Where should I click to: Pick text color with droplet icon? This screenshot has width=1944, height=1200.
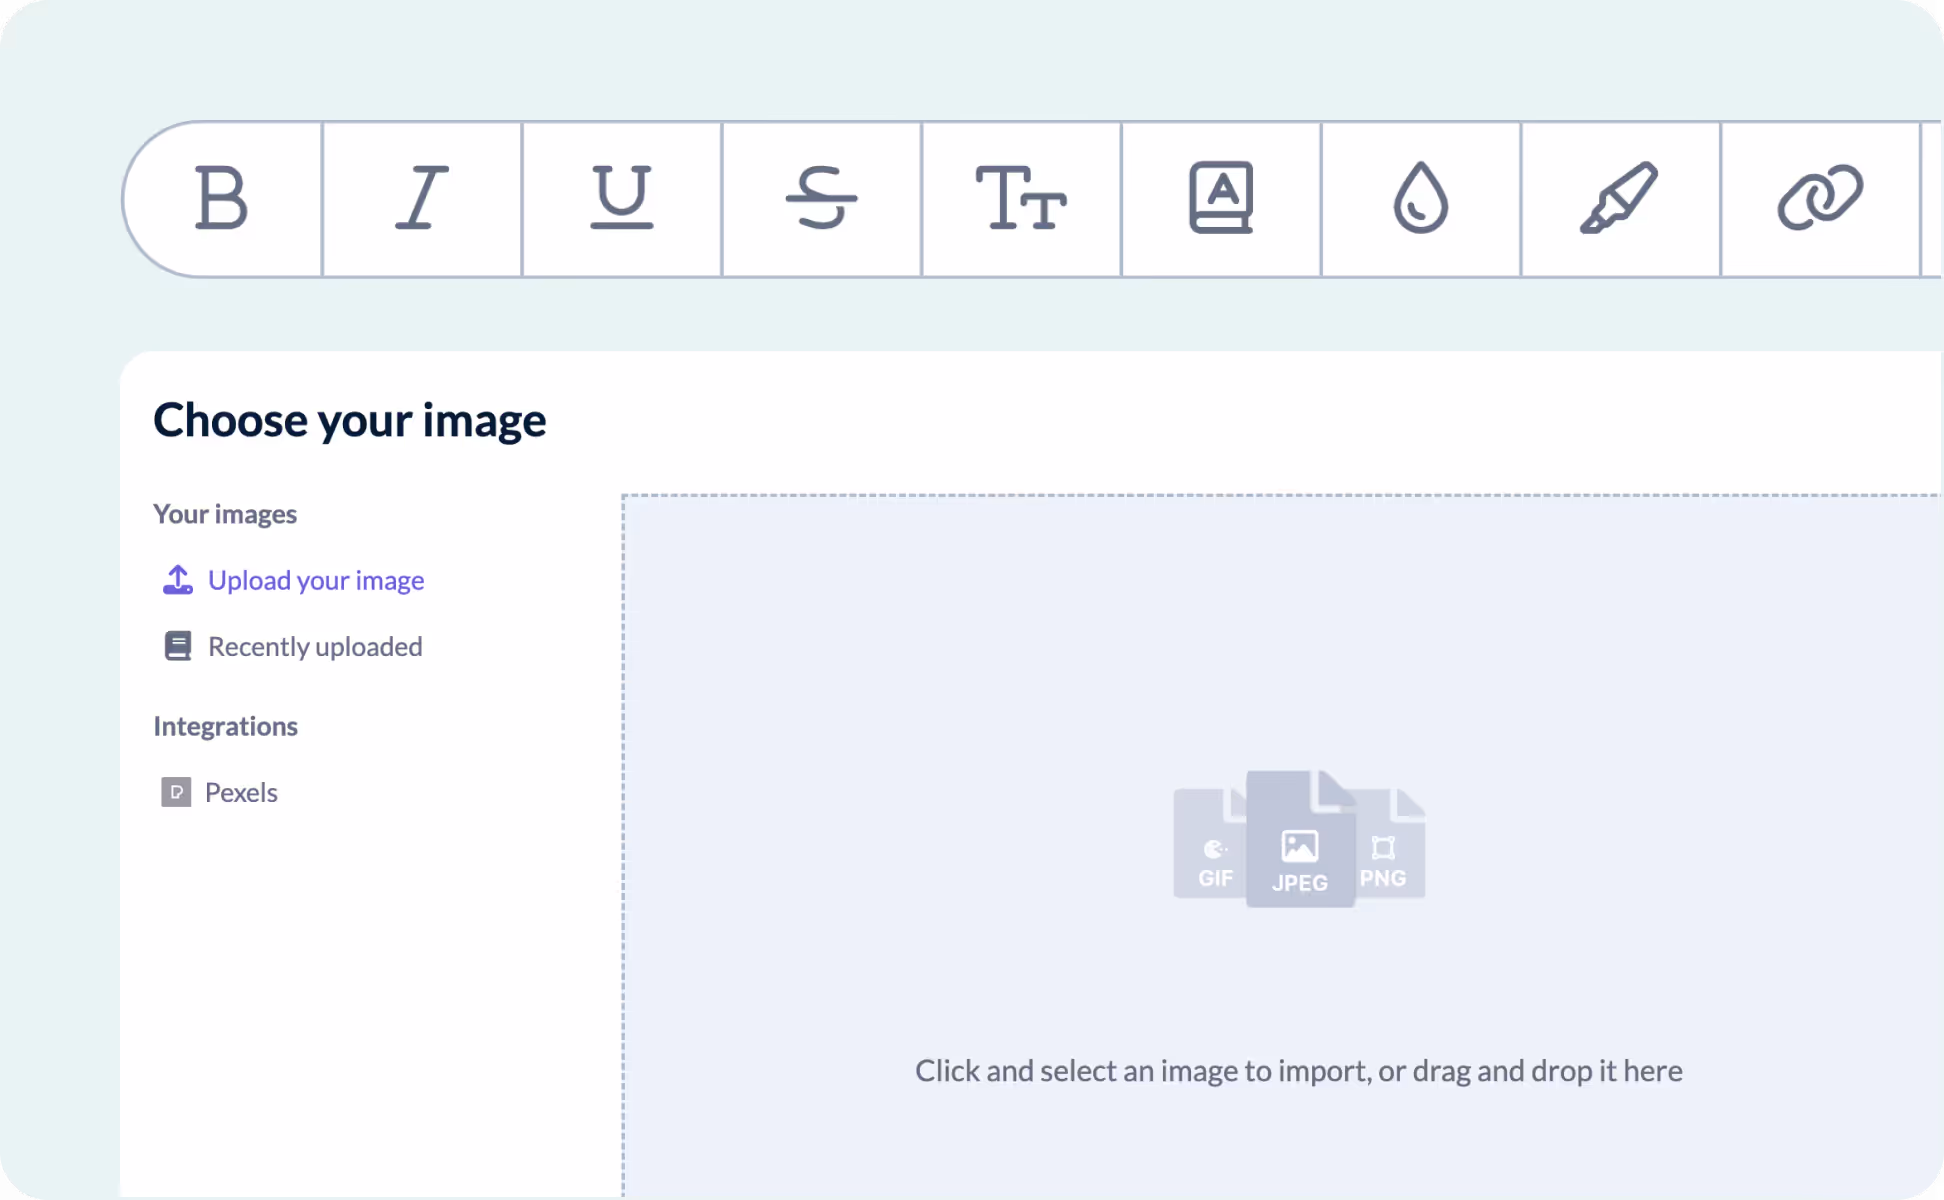[1420, 198]
